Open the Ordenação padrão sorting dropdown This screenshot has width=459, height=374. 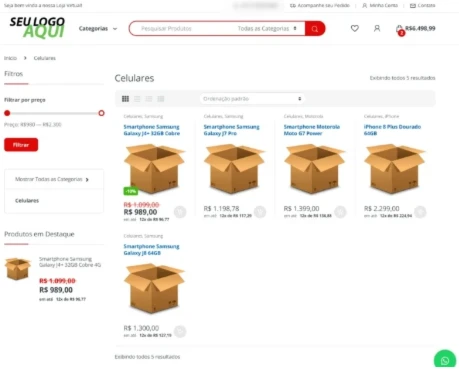coord(252,99)
